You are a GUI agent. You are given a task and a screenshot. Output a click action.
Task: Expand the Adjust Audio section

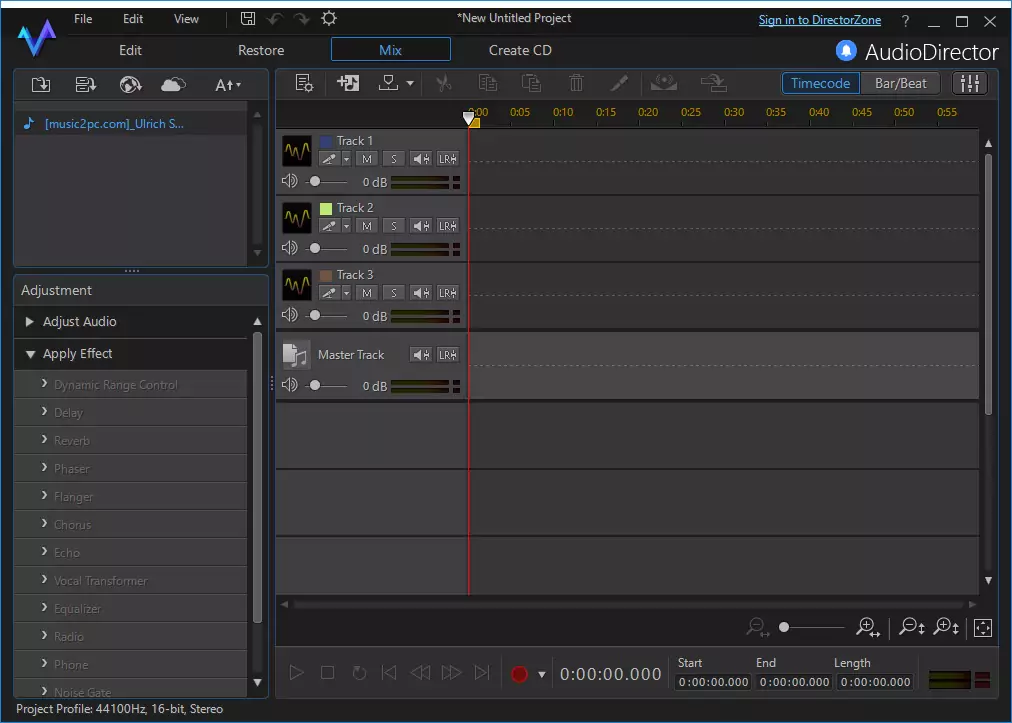[x=30, y=321]
